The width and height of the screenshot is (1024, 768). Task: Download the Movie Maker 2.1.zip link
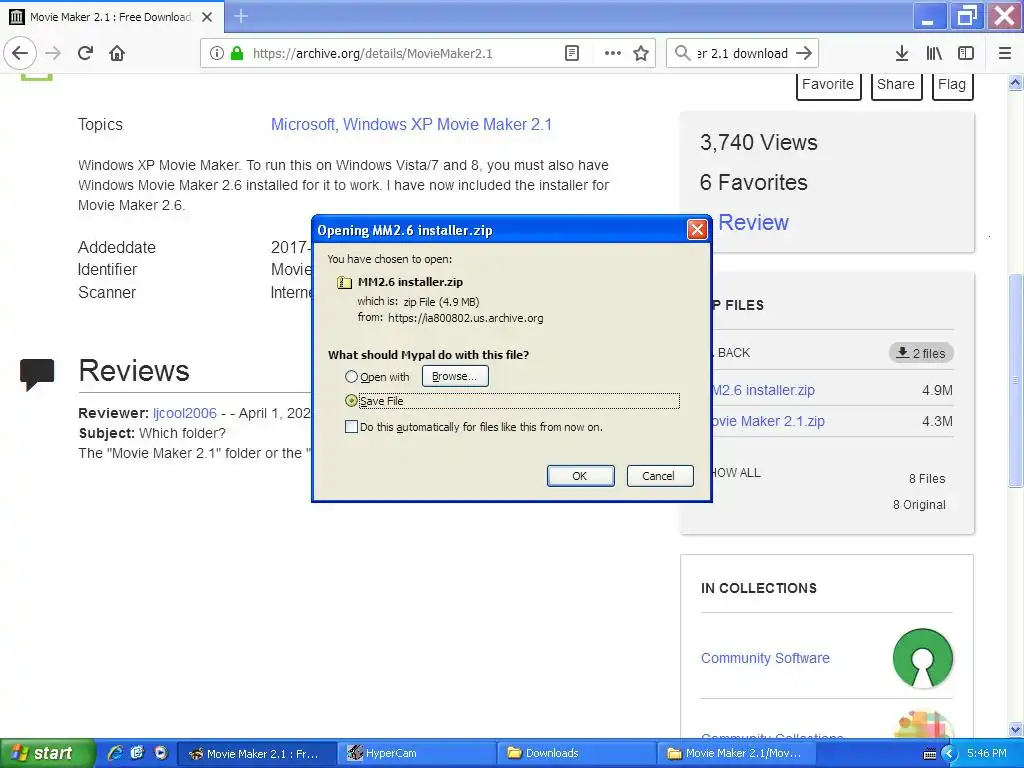tap(768, 421)
